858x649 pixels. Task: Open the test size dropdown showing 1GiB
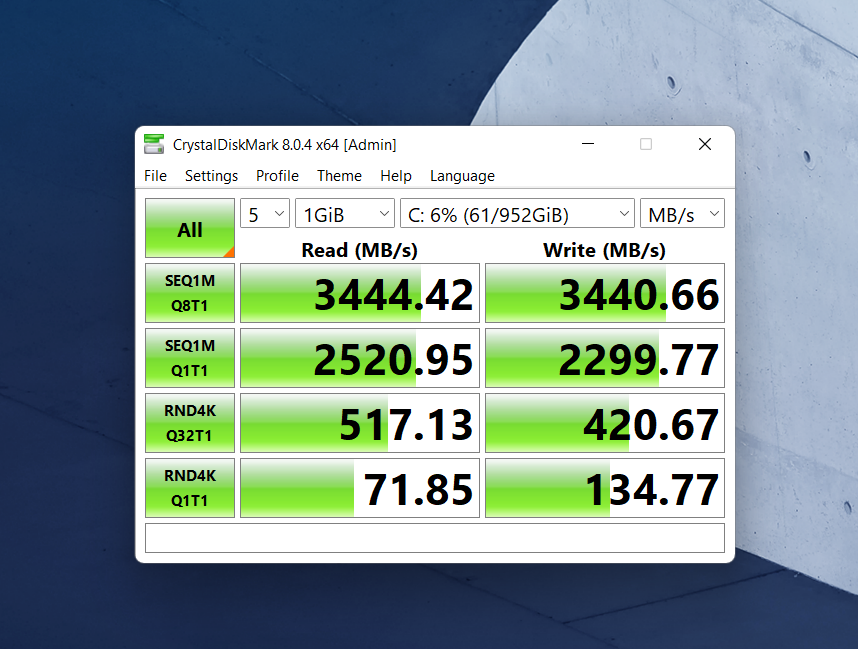[345, 213]
